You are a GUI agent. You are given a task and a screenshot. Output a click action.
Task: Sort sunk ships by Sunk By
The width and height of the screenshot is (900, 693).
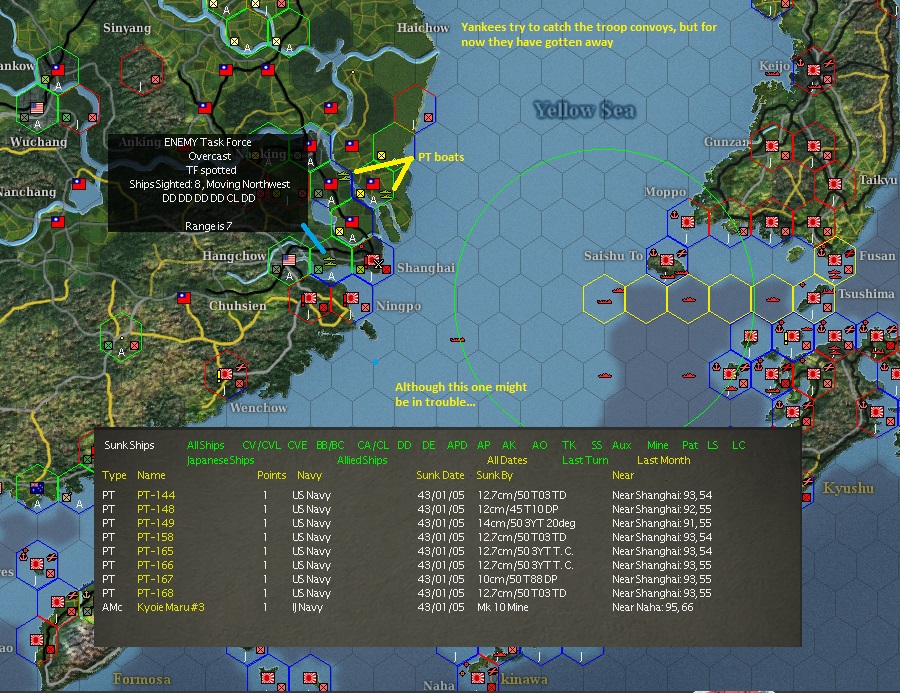(x=495, y=475)
